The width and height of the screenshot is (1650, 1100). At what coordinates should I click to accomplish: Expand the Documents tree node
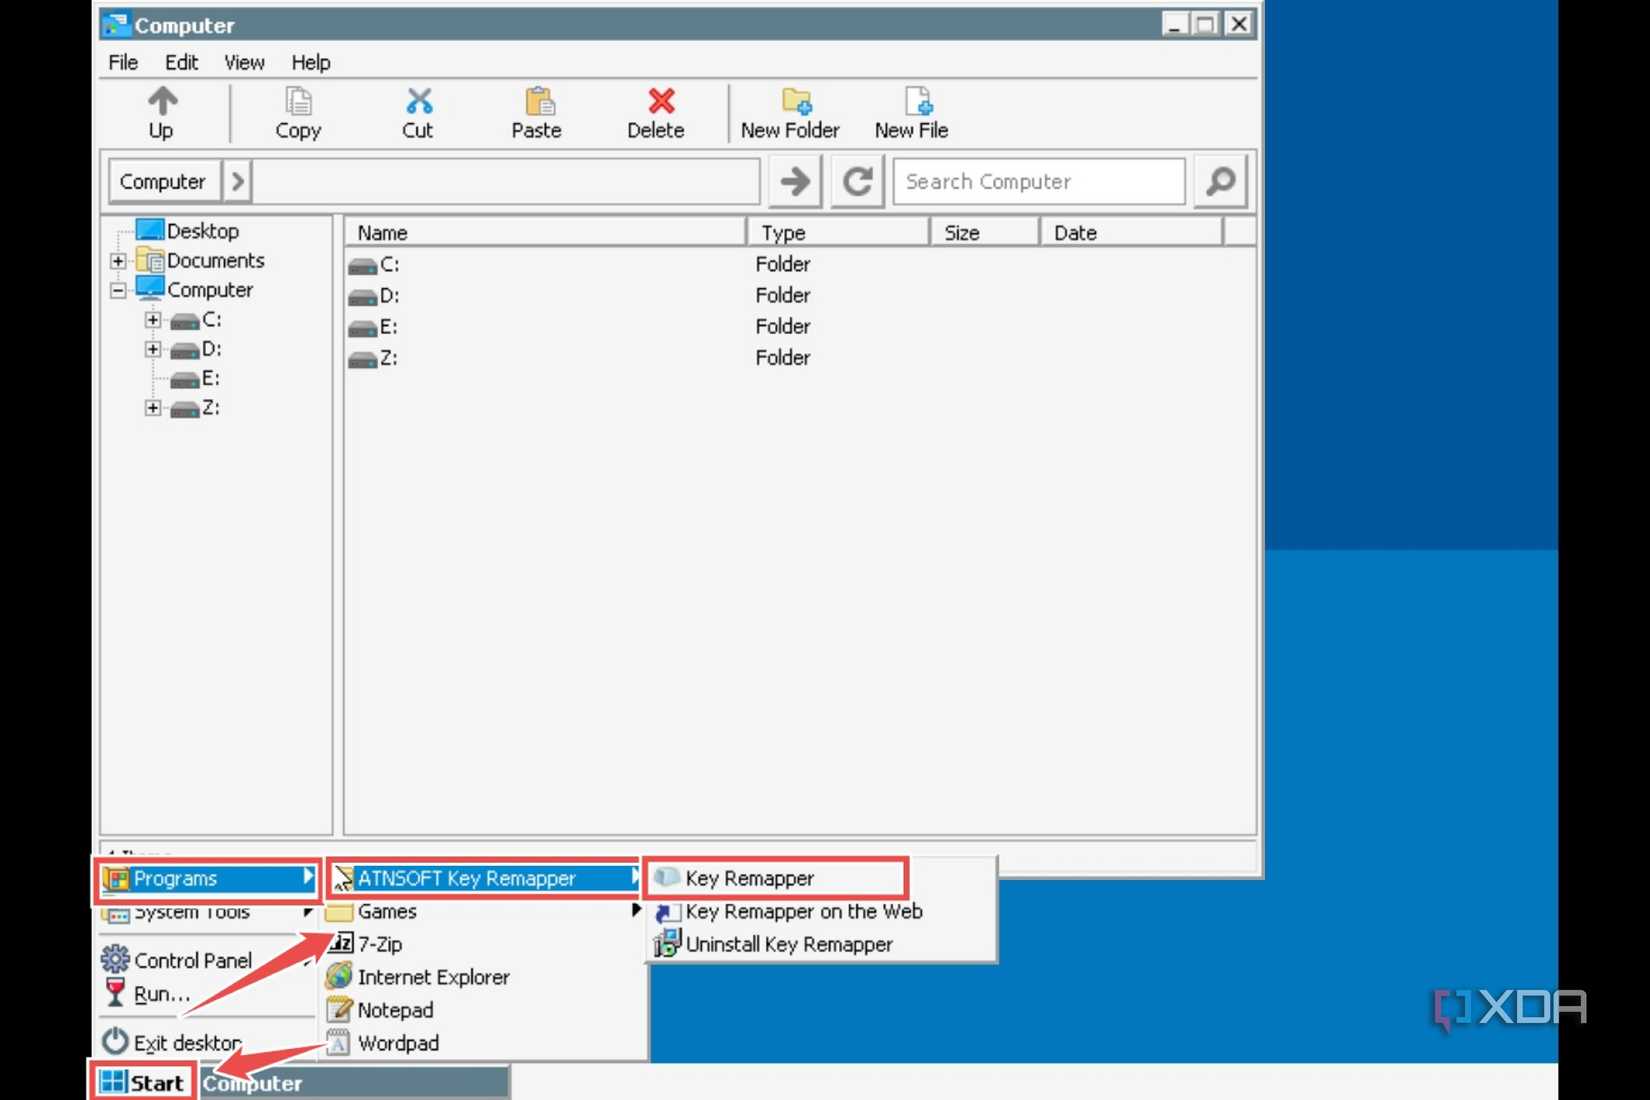pyautogui.click(x=118, y=261)
